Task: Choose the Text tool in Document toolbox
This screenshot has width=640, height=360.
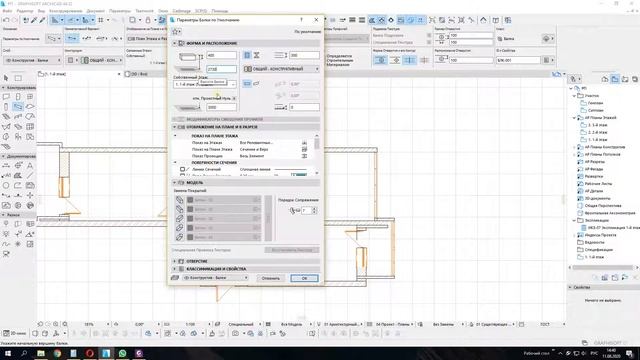Action: coord(30,165)
